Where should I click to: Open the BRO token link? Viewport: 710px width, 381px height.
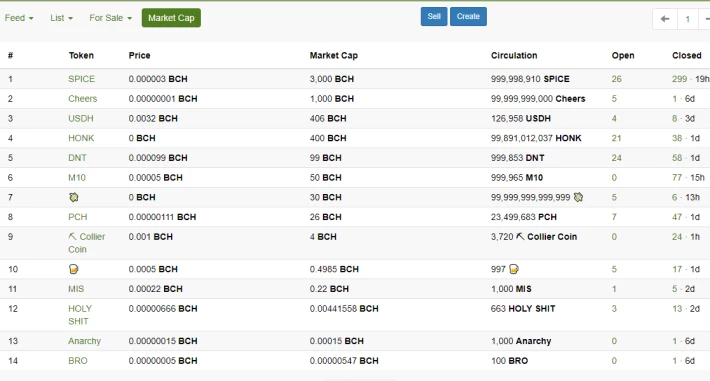77,361
